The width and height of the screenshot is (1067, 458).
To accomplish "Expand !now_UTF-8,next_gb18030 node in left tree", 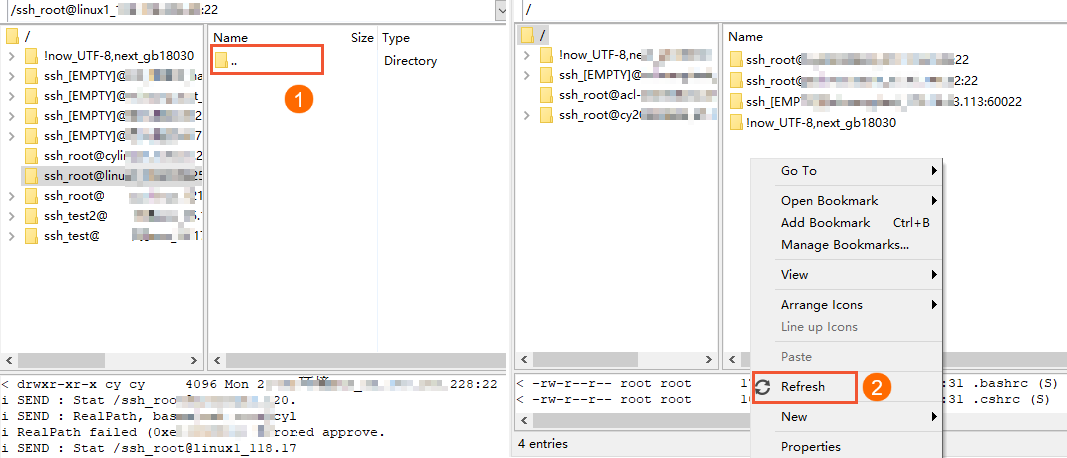I will point(12,56).
